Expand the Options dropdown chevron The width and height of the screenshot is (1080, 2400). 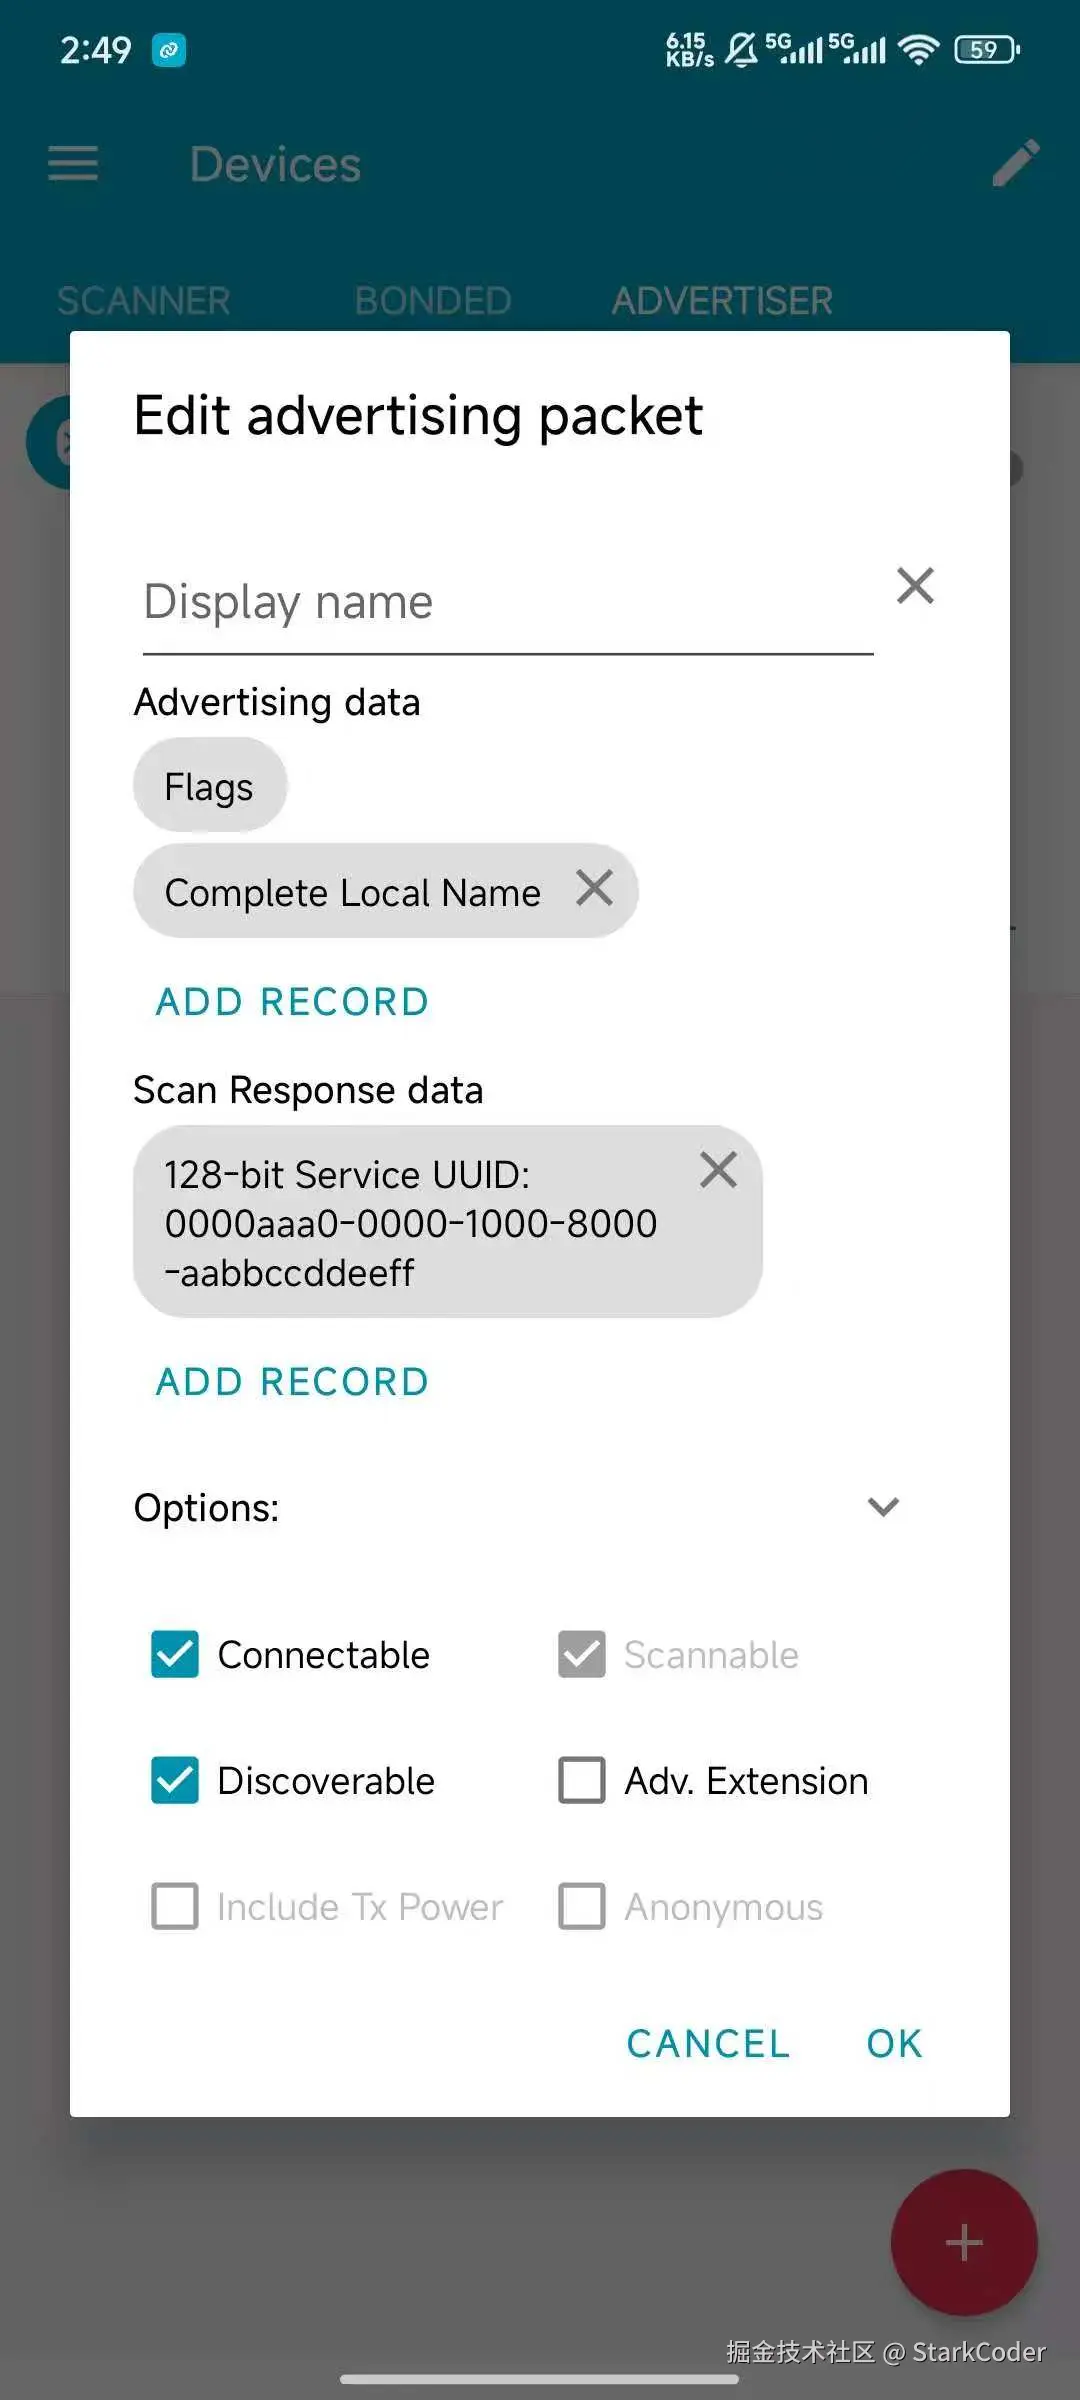883,1507
